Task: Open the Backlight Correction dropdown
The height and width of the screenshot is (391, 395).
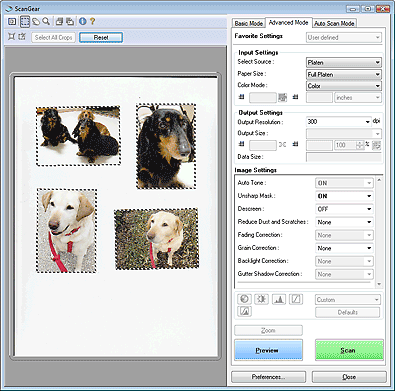Action: (344, 261)
